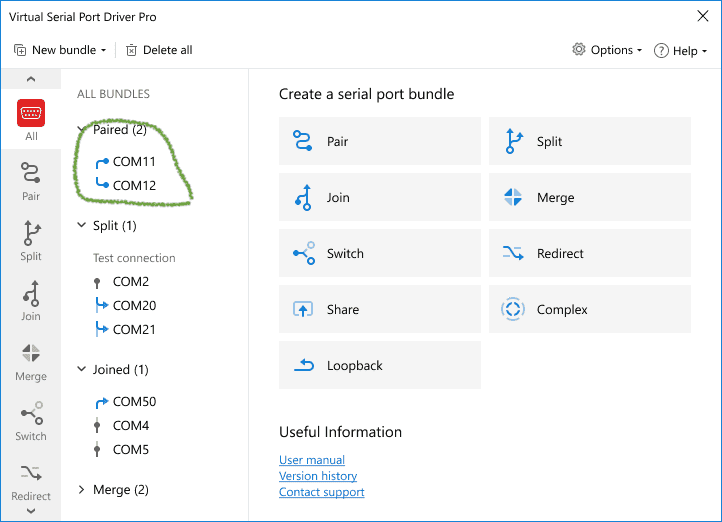This screenshot has height=522, width=722.
Task: Select COM11 in the Paired bundle
Action: [134, 161]
